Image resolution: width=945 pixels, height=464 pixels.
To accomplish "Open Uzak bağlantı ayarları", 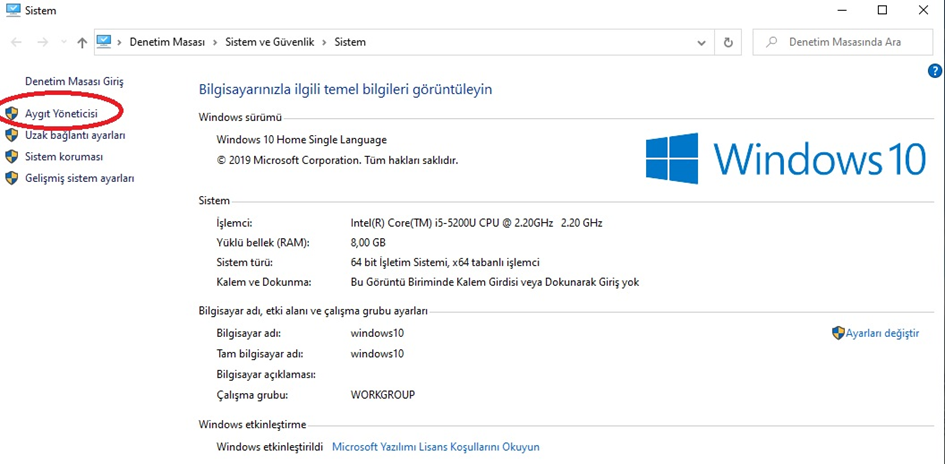I will tap(75, 136).
